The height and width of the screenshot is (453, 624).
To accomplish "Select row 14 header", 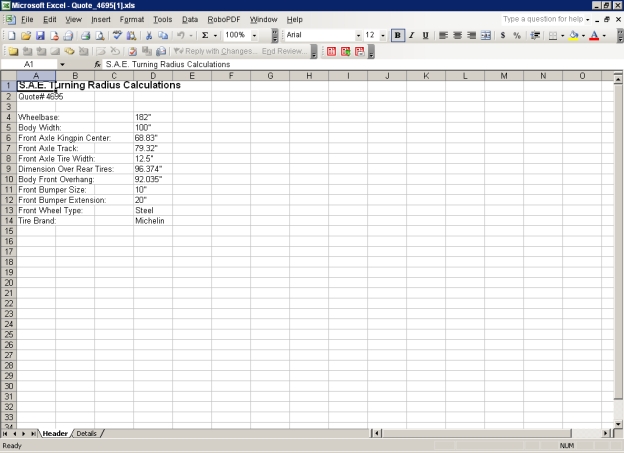I will [8, 221].
